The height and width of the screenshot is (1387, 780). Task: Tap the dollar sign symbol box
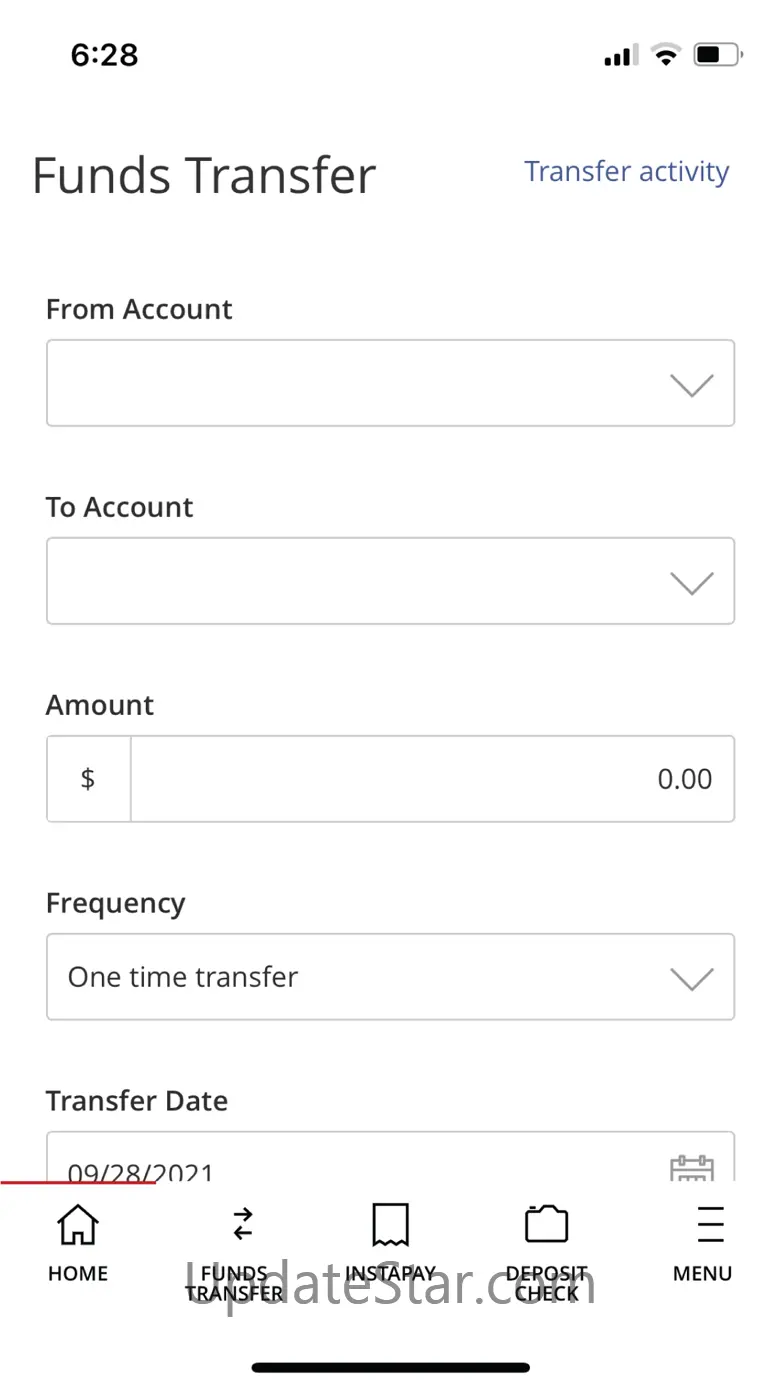point(88,779)
